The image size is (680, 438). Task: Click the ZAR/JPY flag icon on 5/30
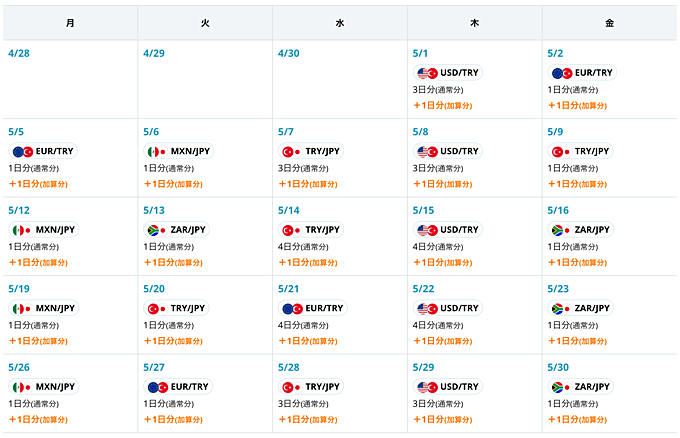coord(561,386)
